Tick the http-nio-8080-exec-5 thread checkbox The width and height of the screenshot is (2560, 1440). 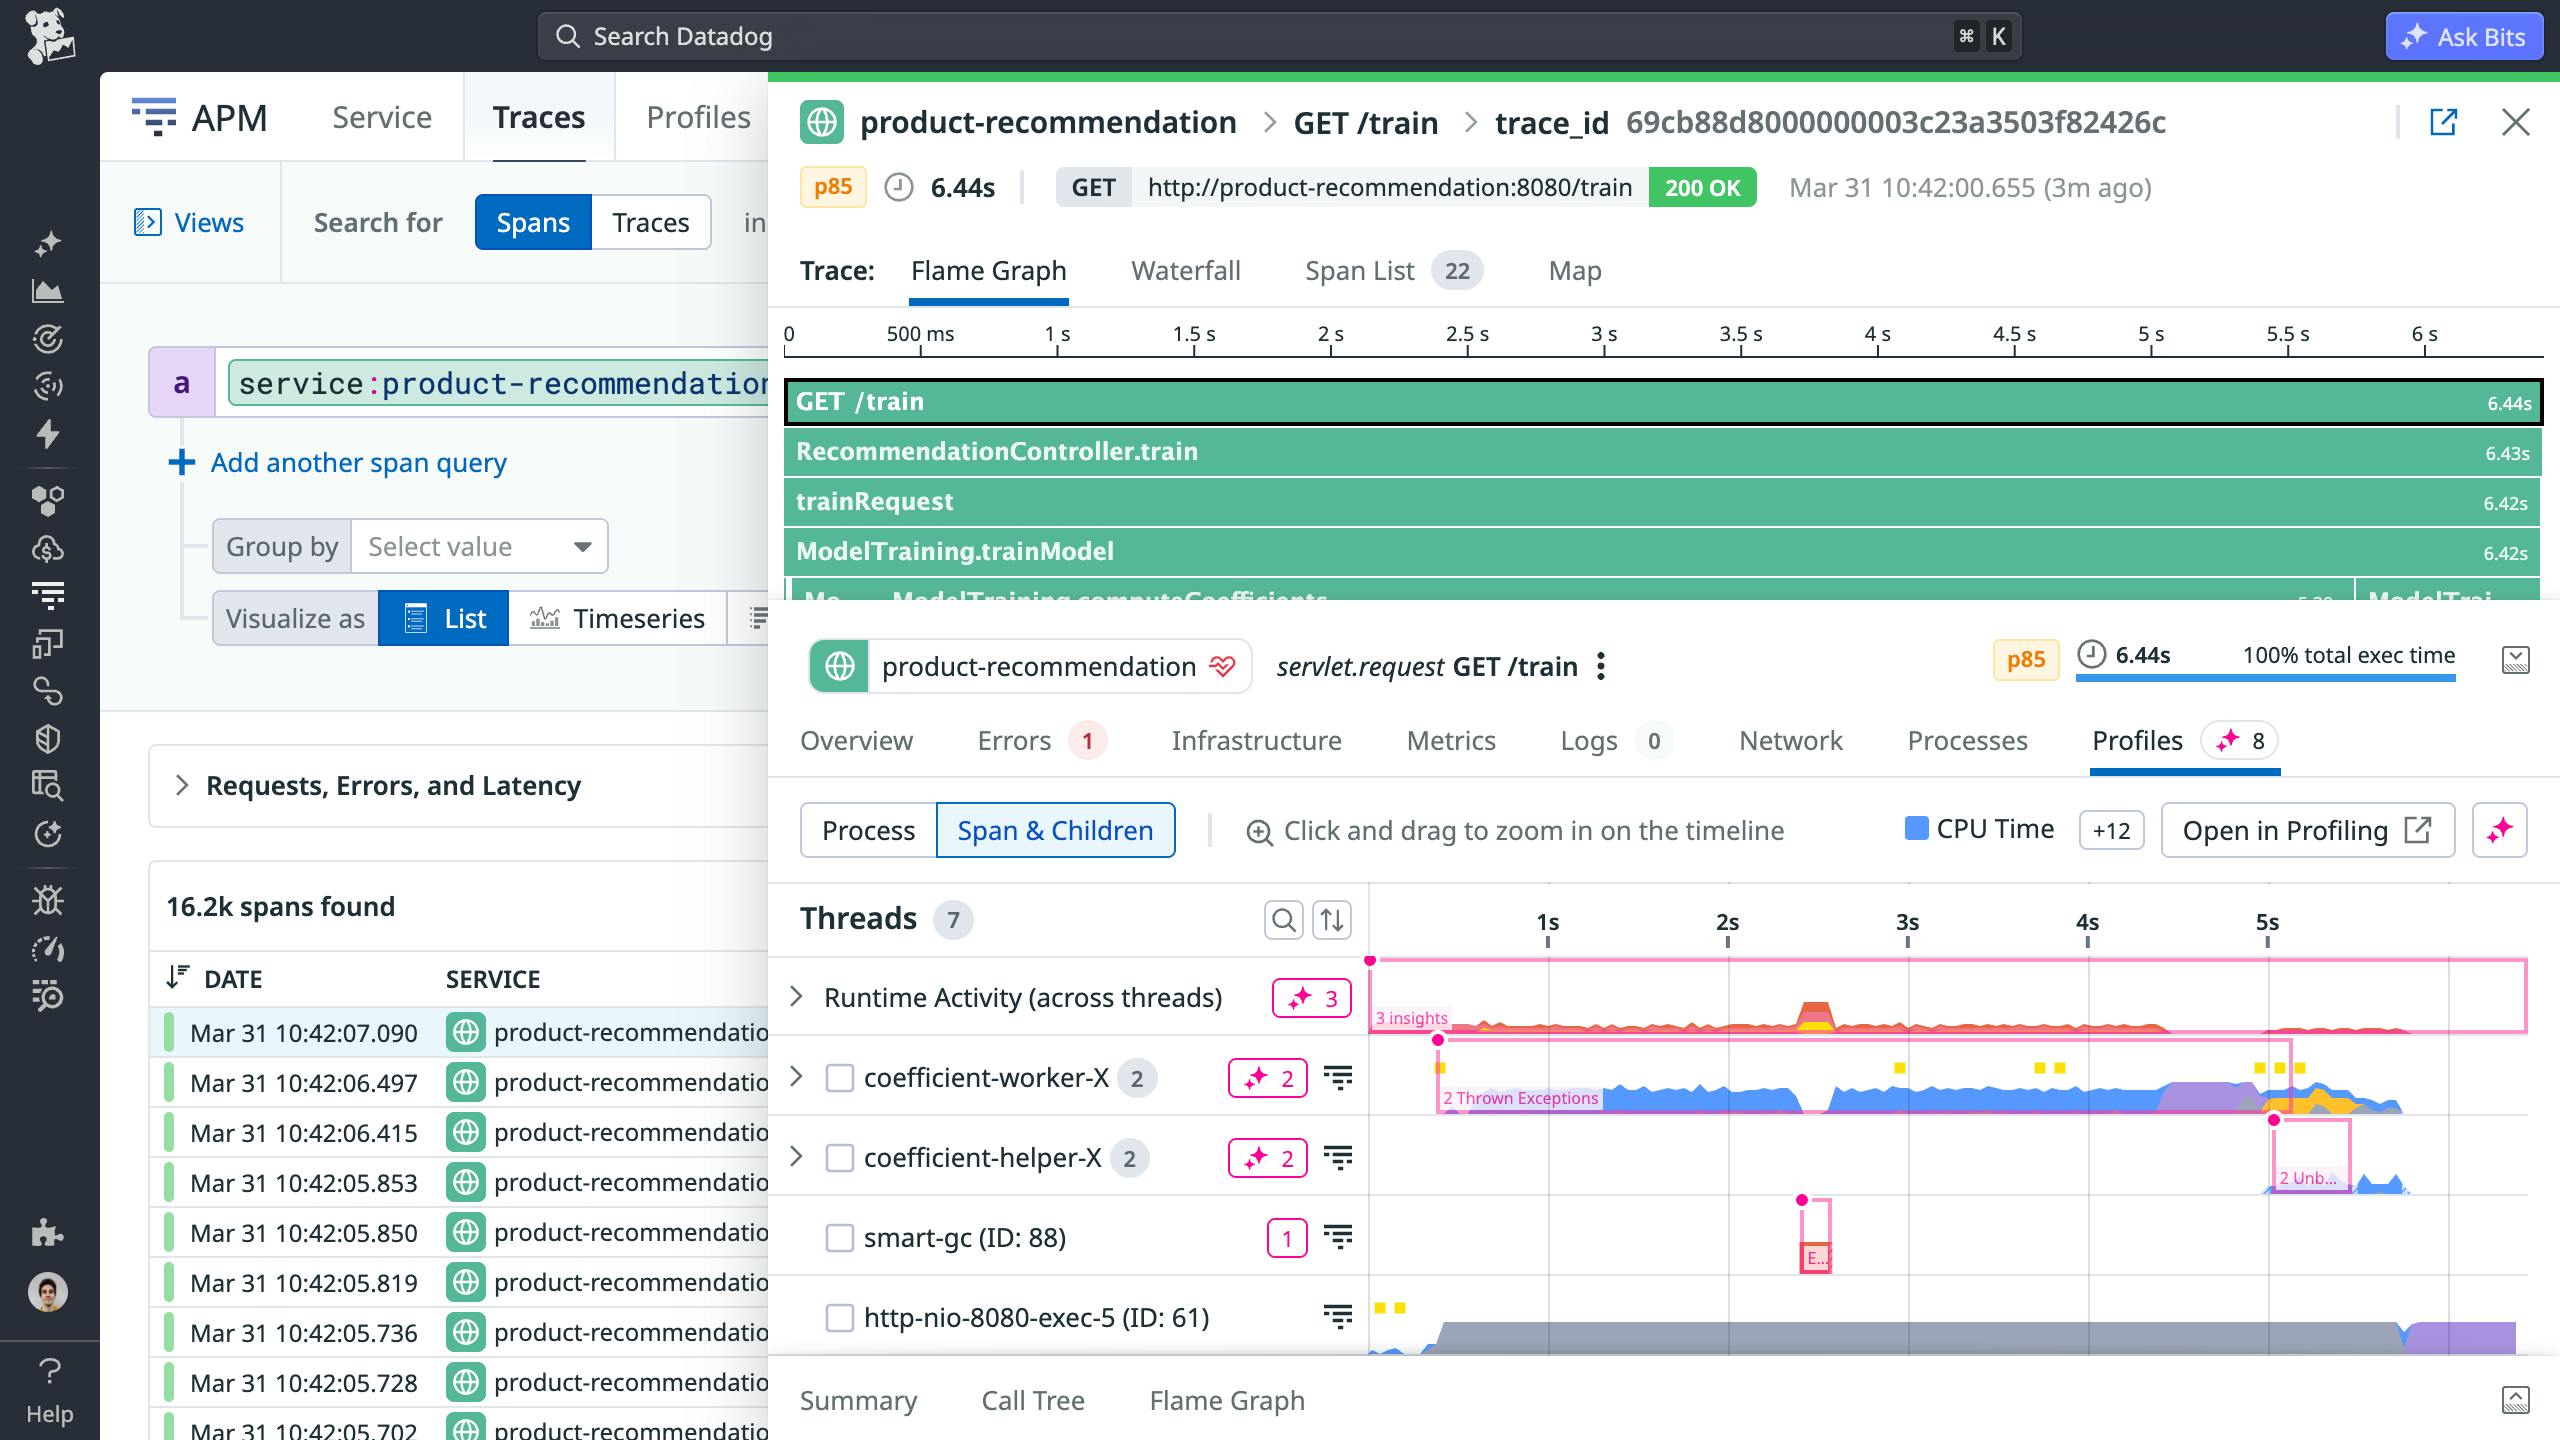coord(839,1318)
